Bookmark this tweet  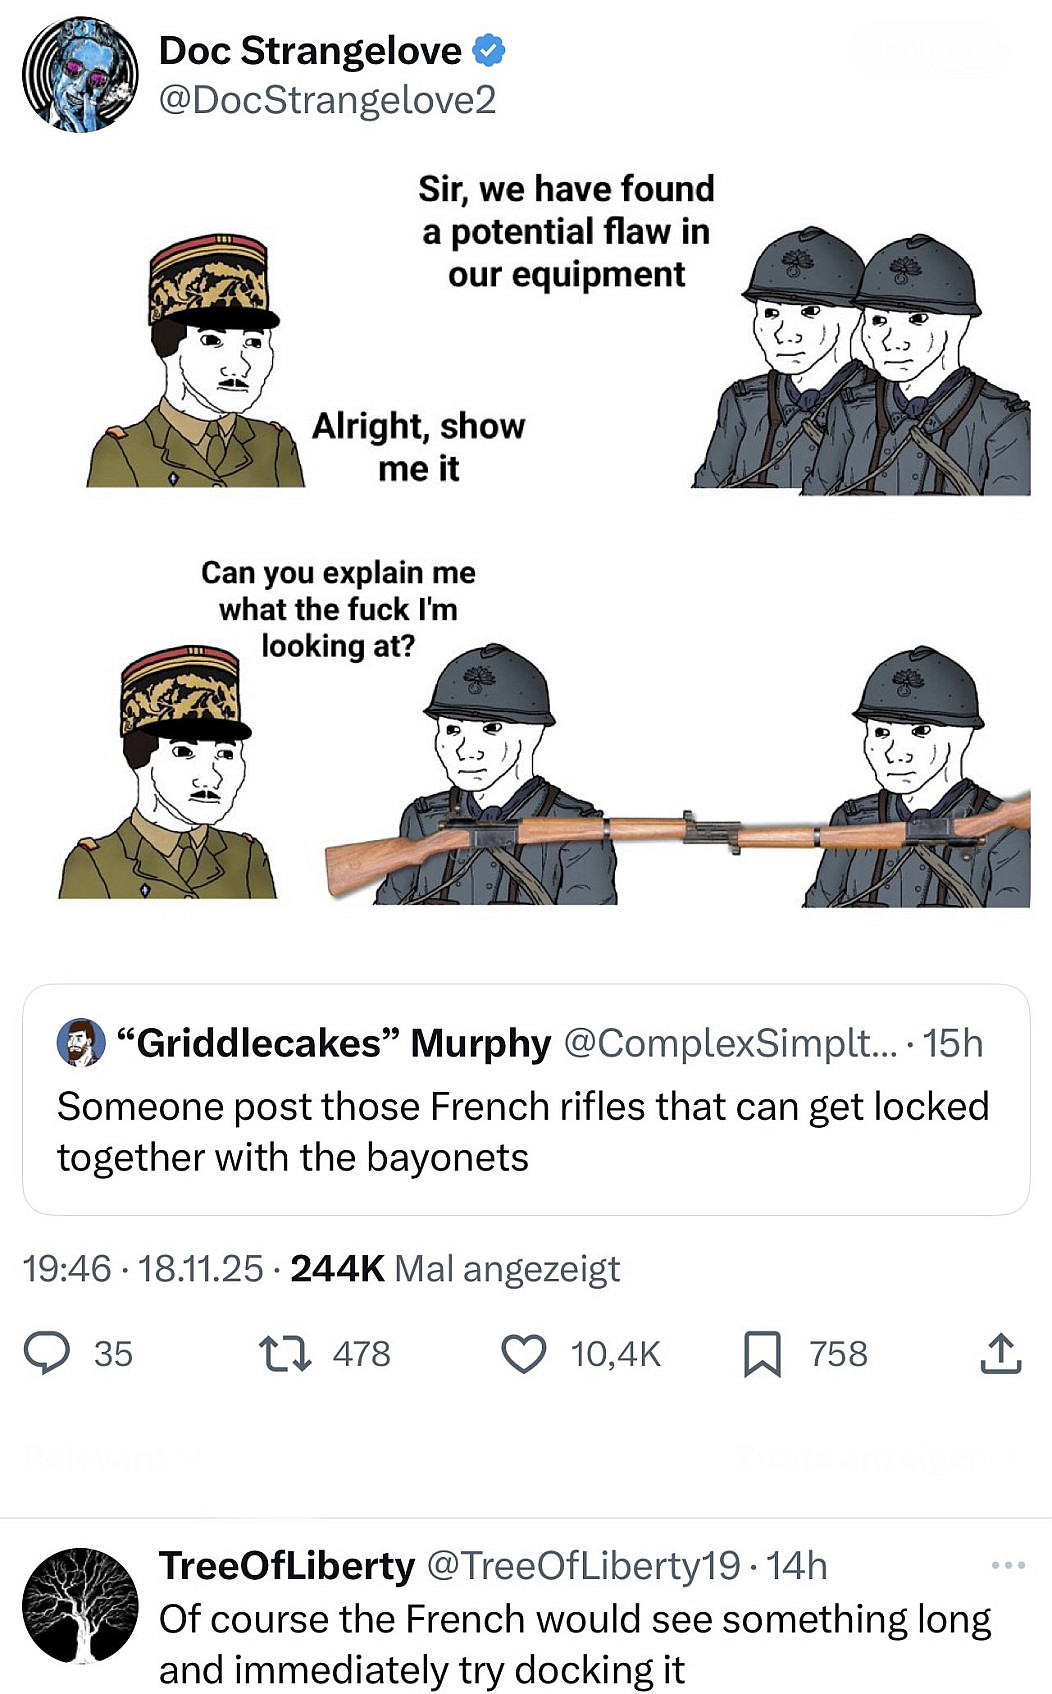pyautogui.click(x=762, y=1354)
